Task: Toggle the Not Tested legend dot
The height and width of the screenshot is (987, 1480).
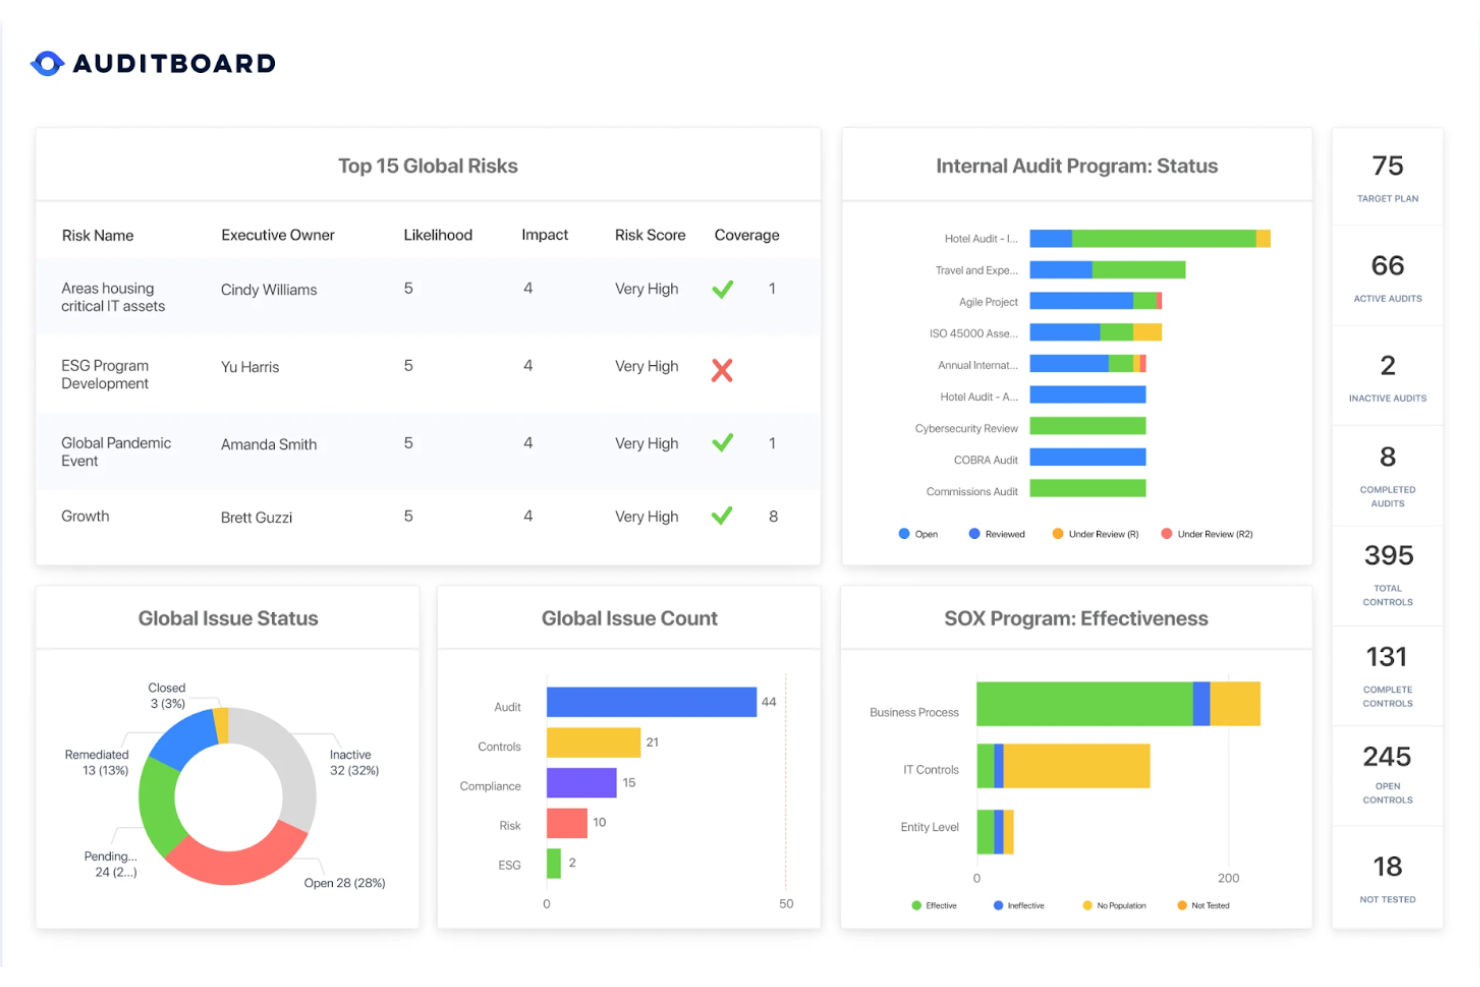Action: [1182, 905]
